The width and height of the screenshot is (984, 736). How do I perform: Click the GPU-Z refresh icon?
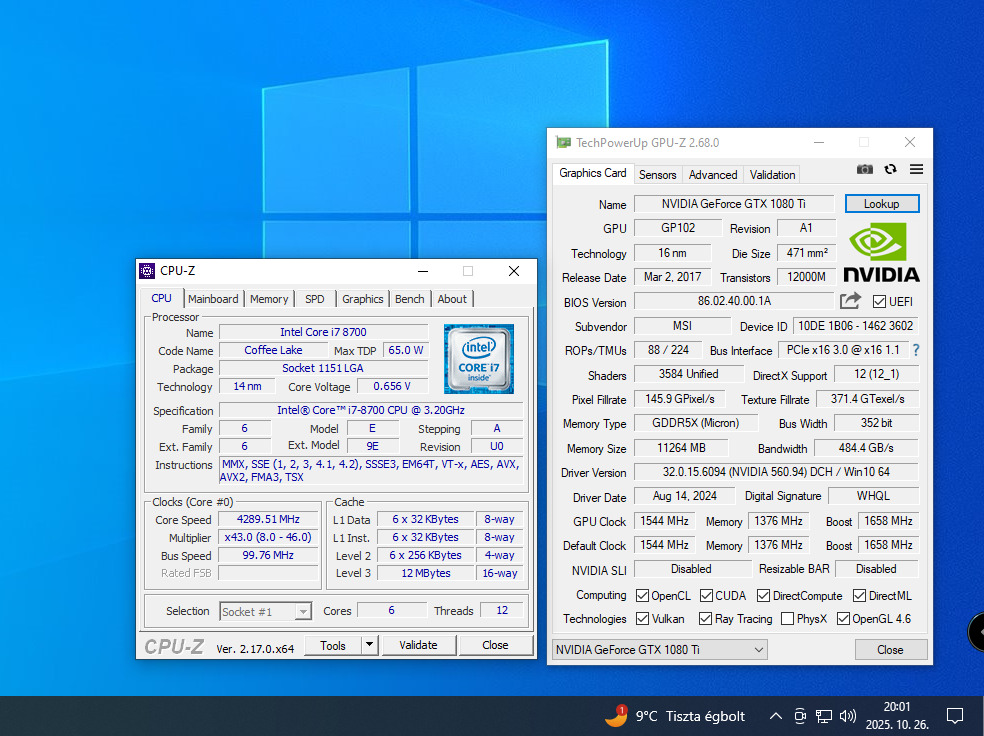pos(890,170)
